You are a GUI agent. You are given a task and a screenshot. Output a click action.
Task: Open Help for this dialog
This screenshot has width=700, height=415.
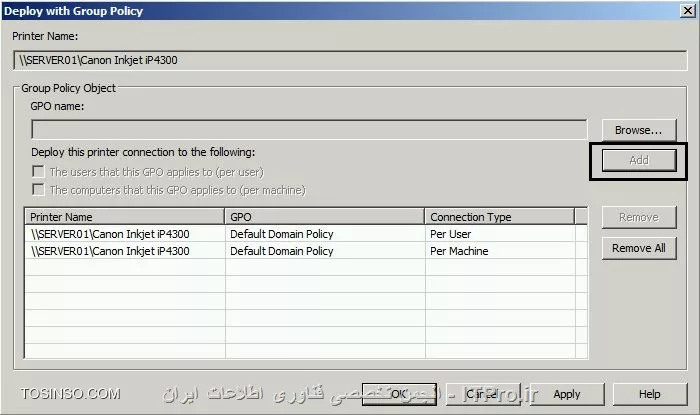tap(650, 394)
